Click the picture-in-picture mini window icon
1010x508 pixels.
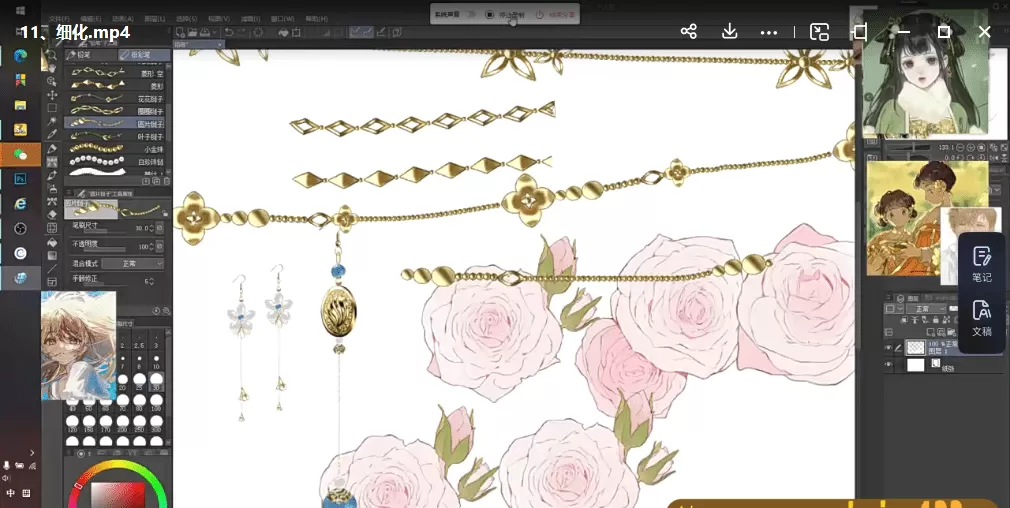click(819, 32)
